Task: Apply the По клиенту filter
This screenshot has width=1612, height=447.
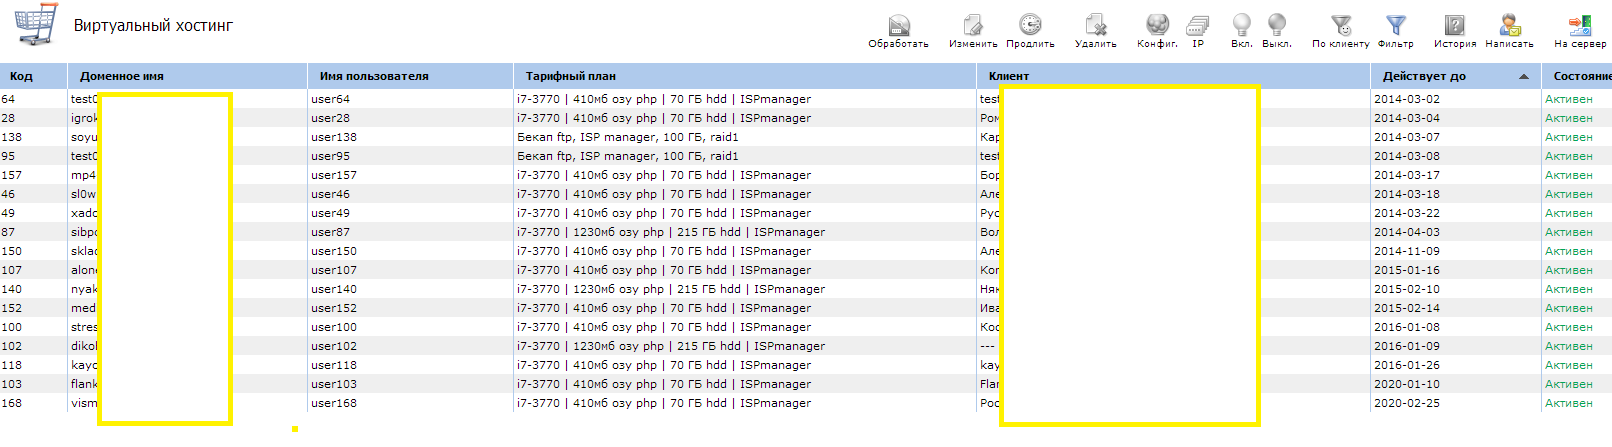Action: point(1340,27)
